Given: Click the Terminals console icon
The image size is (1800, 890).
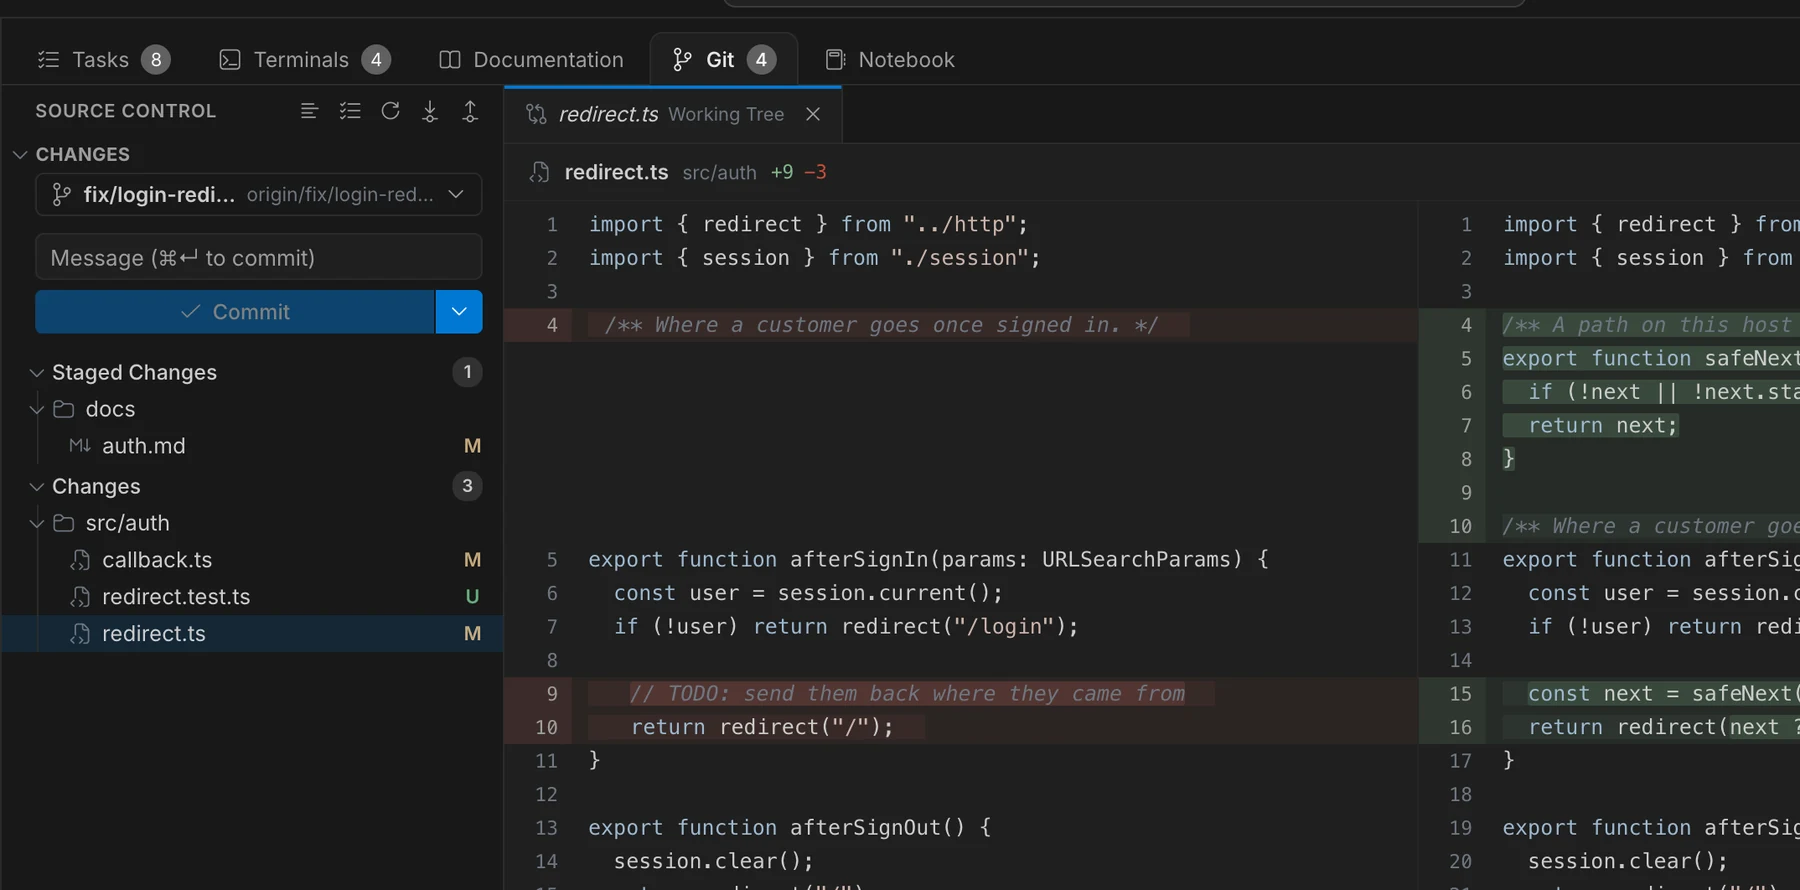Looking at the screenshot, I should pyautogui.click(x=230, y=60).
